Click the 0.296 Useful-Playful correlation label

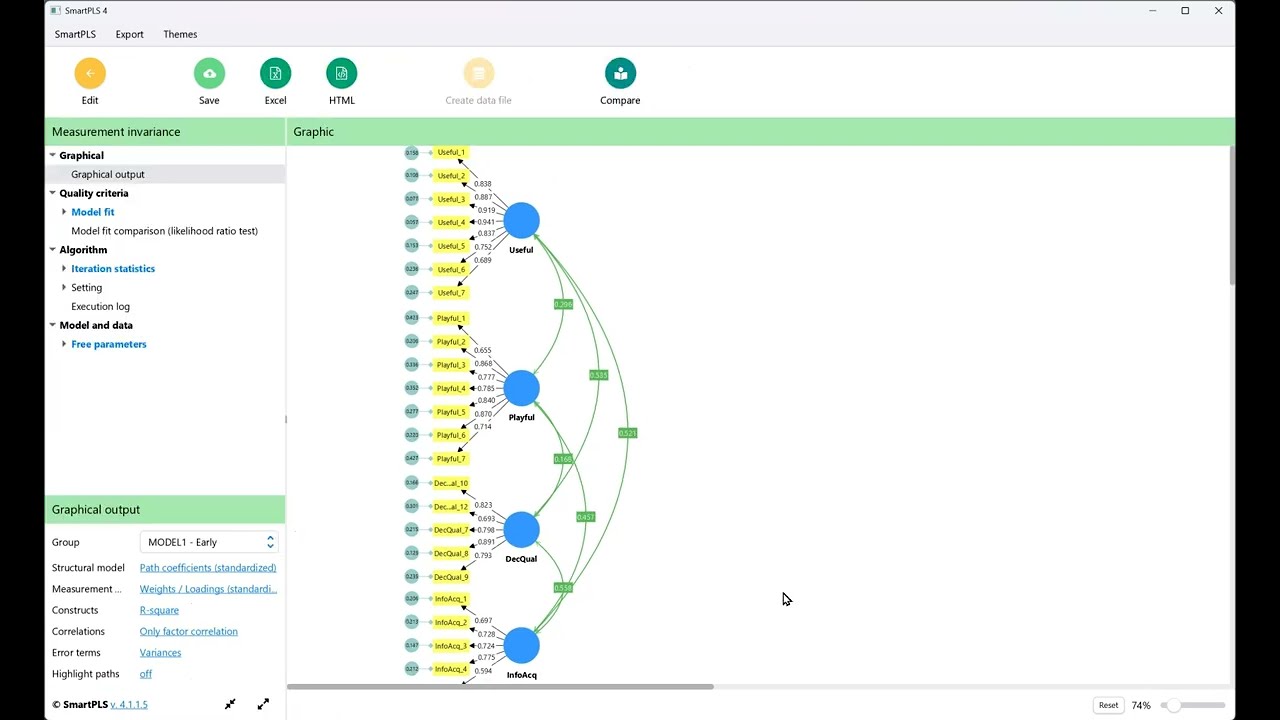(563, 304)
